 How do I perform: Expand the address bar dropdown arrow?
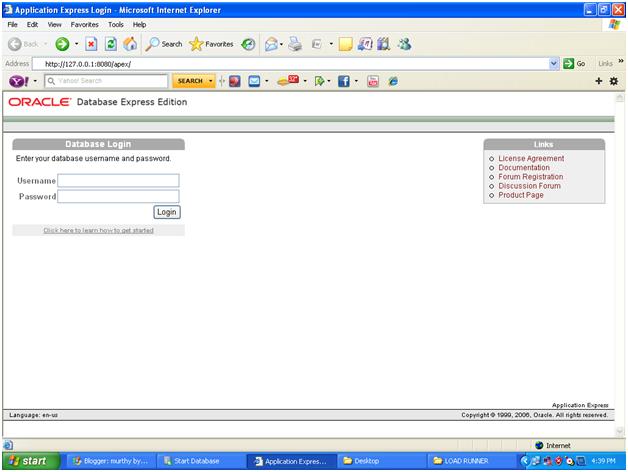[554, 64]
